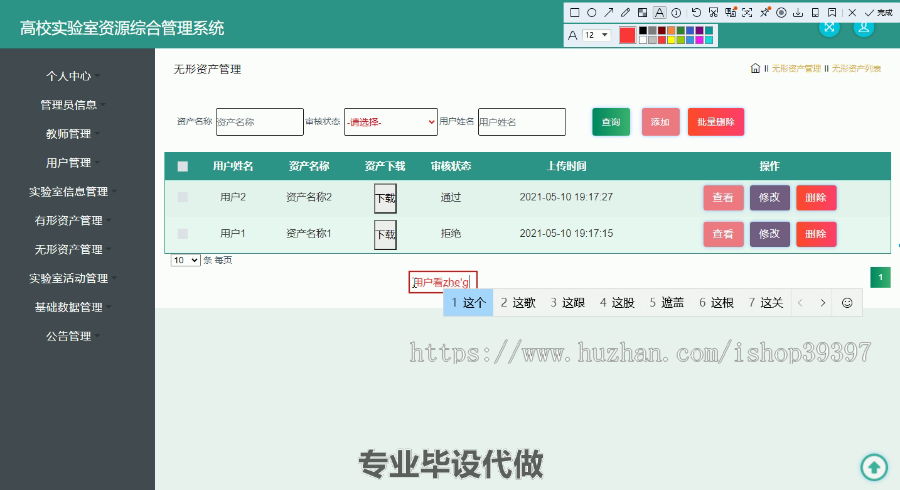900x490 pixels.
Task: Click 完成 to finish the screenshot
Action: pyautogui.click(x=878, y=13)
